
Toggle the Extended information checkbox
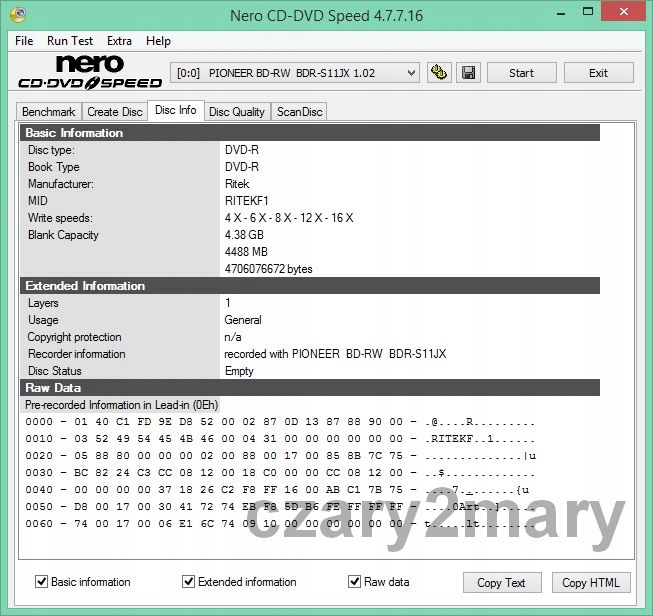[x=189, y=582]
